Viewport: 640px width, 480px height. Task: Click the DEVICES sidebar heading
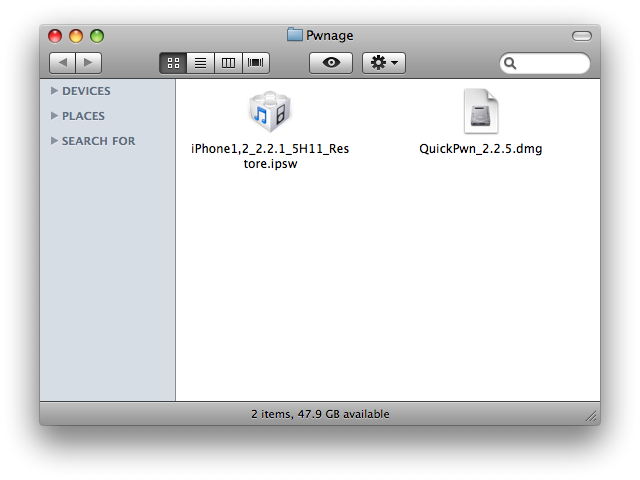click(86, 91)
